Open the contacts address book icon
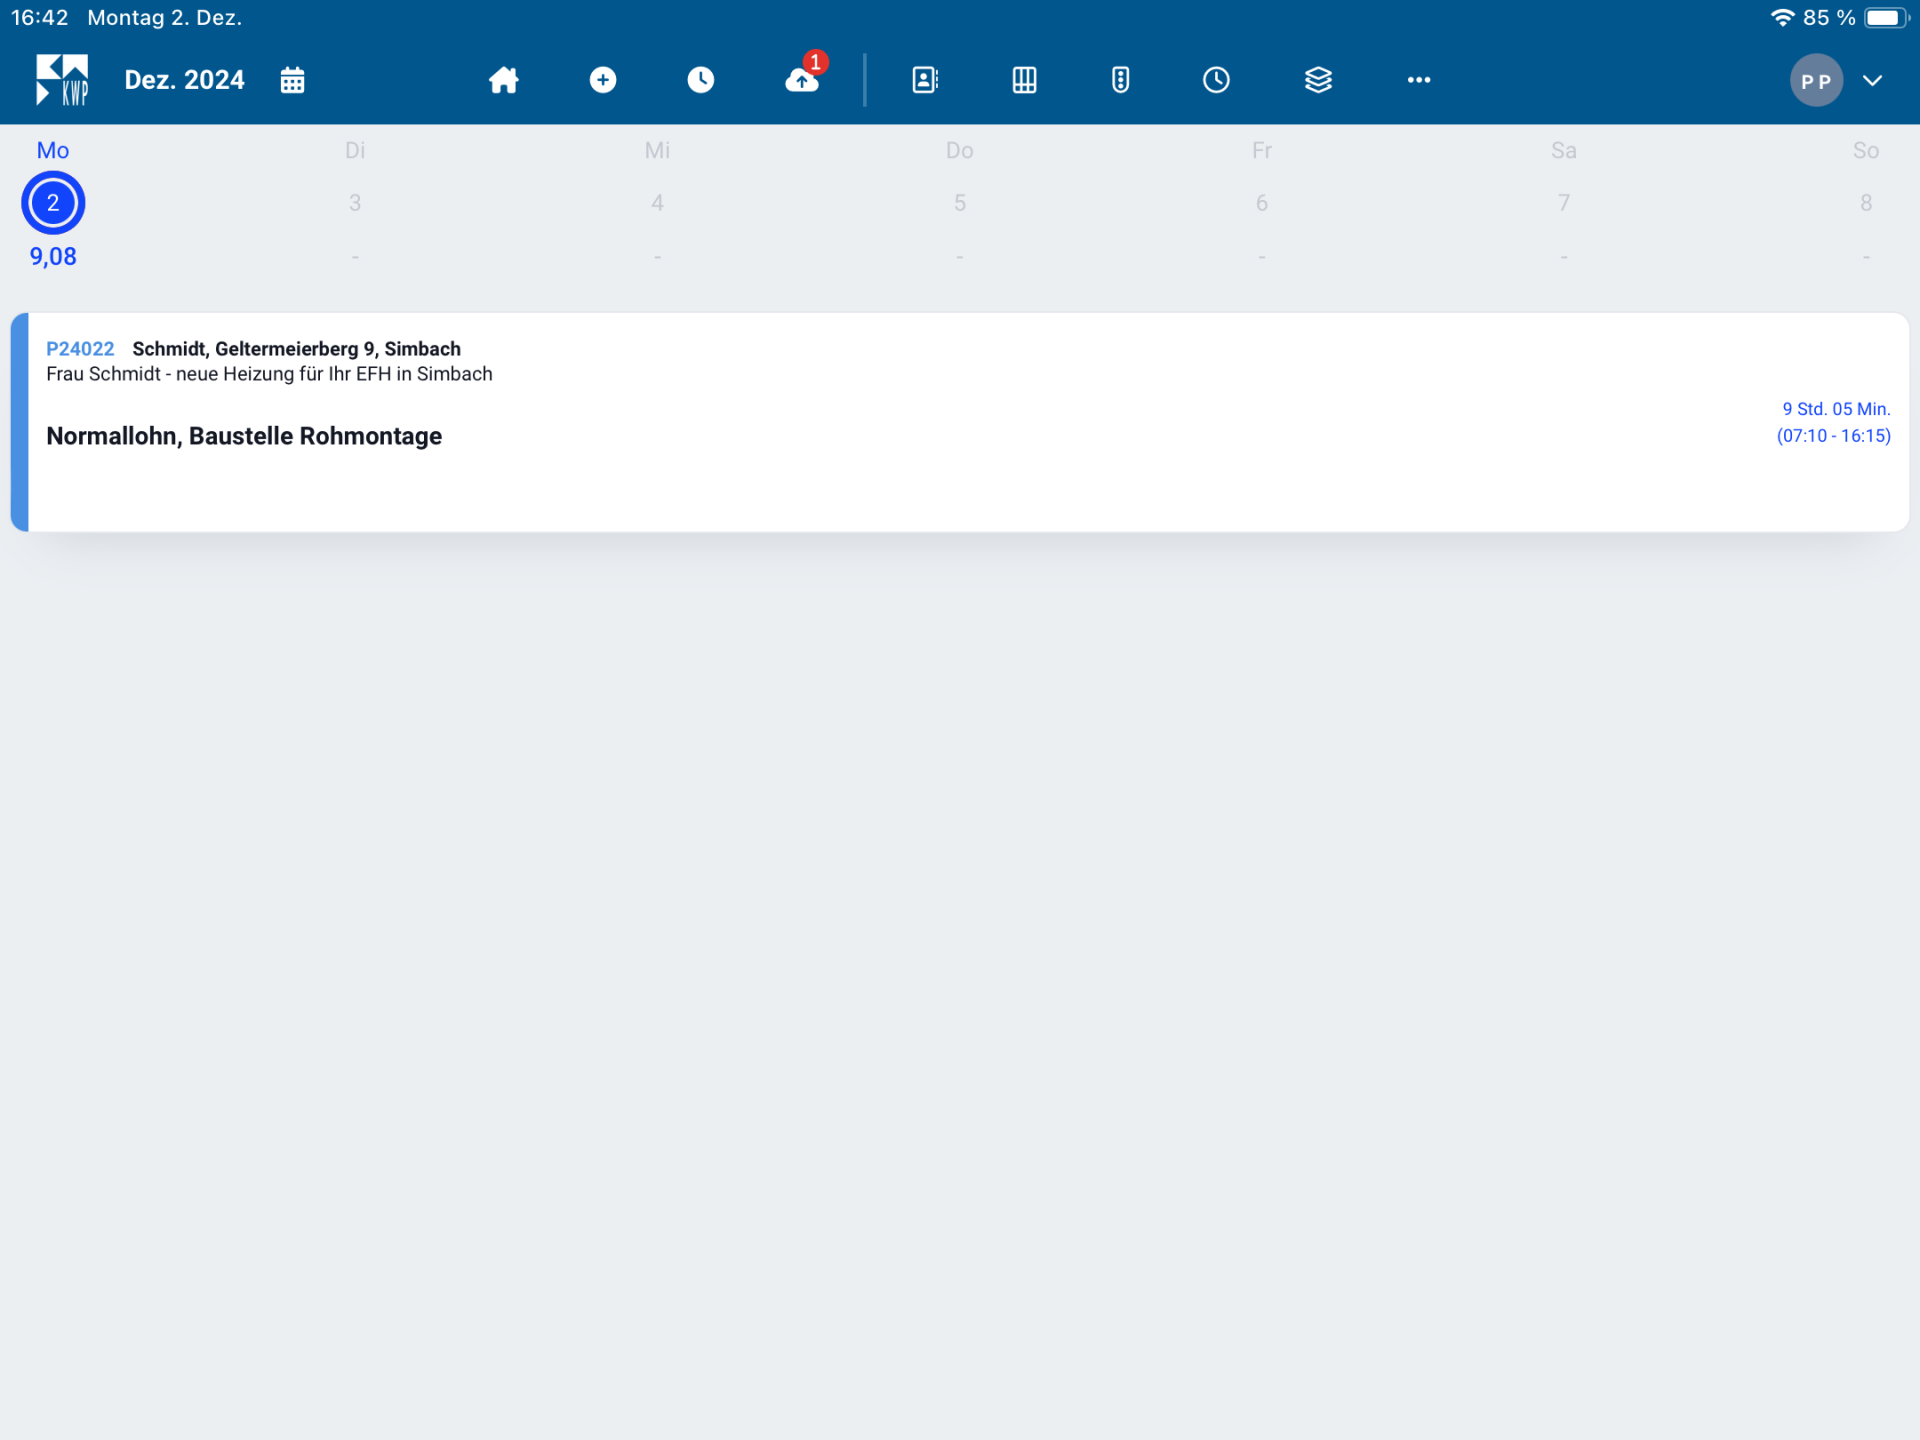 point(925,80)
